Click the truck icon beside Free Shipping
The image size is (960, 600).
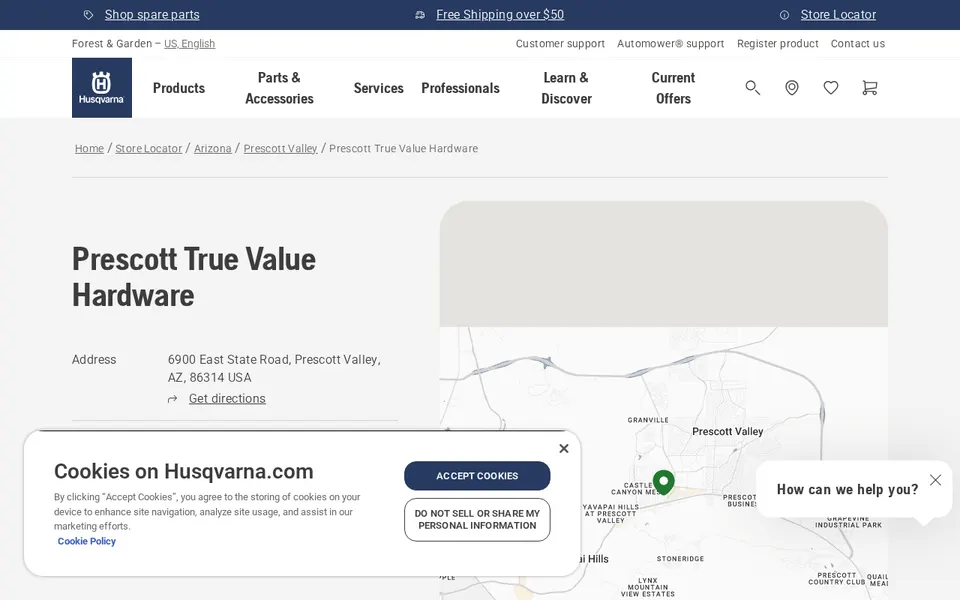[x=420, y=15]
